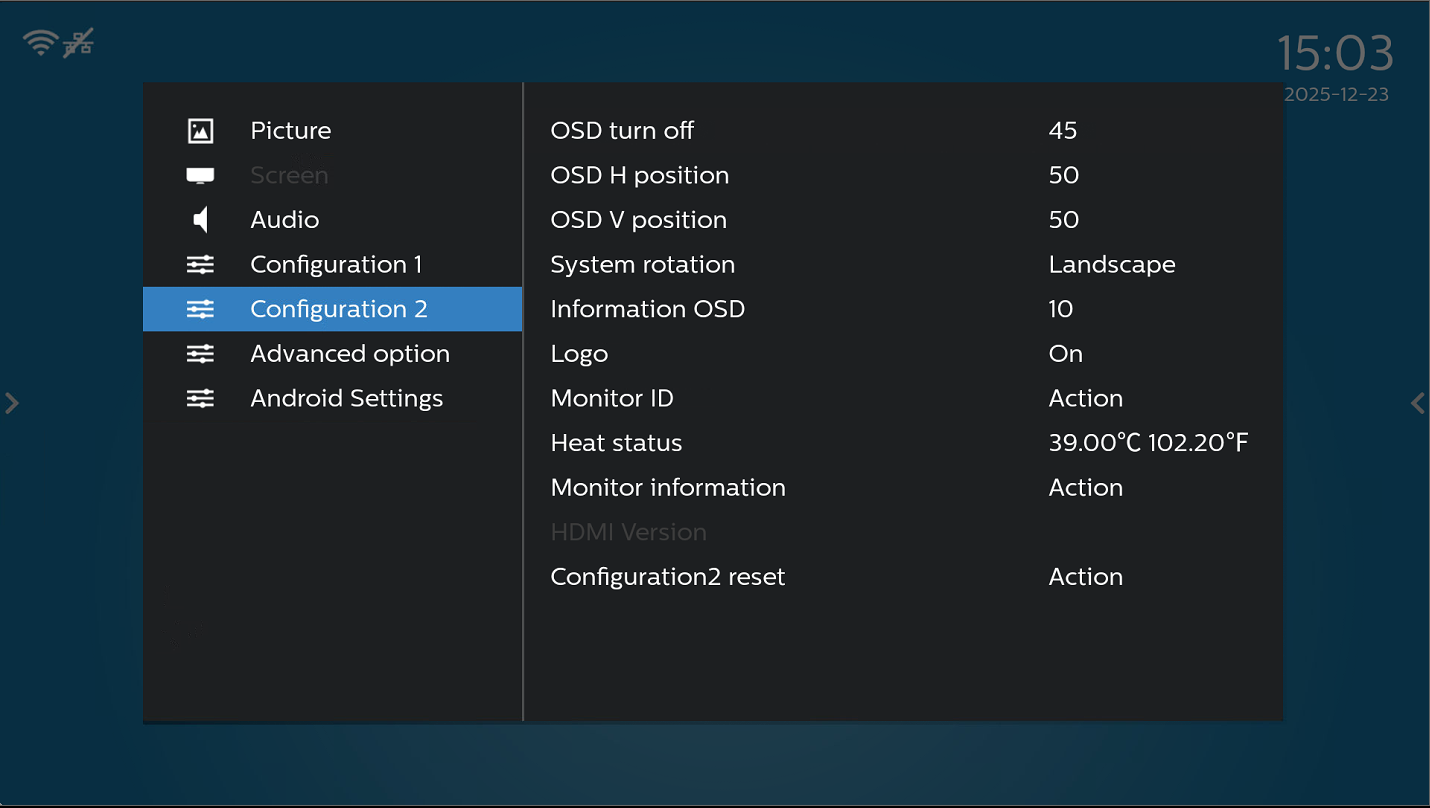This screenshot has height=808, width=1430.
Task: Click the Android Settings sliders icon
Action: point(200,399)
